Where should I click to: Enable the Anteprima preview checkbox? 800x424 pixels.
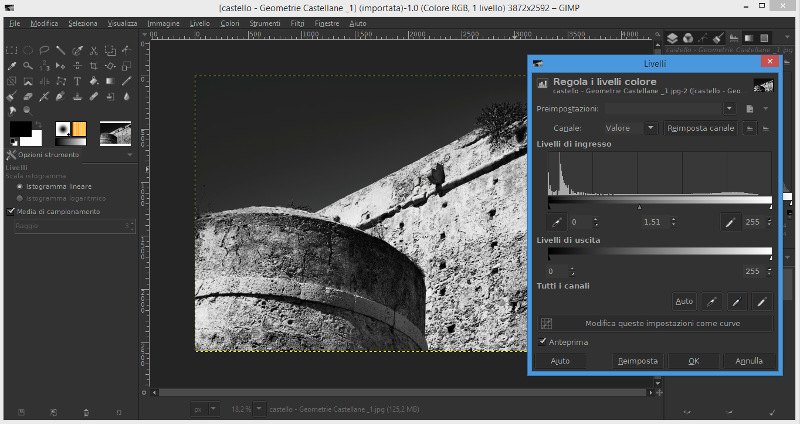[543, 342]
